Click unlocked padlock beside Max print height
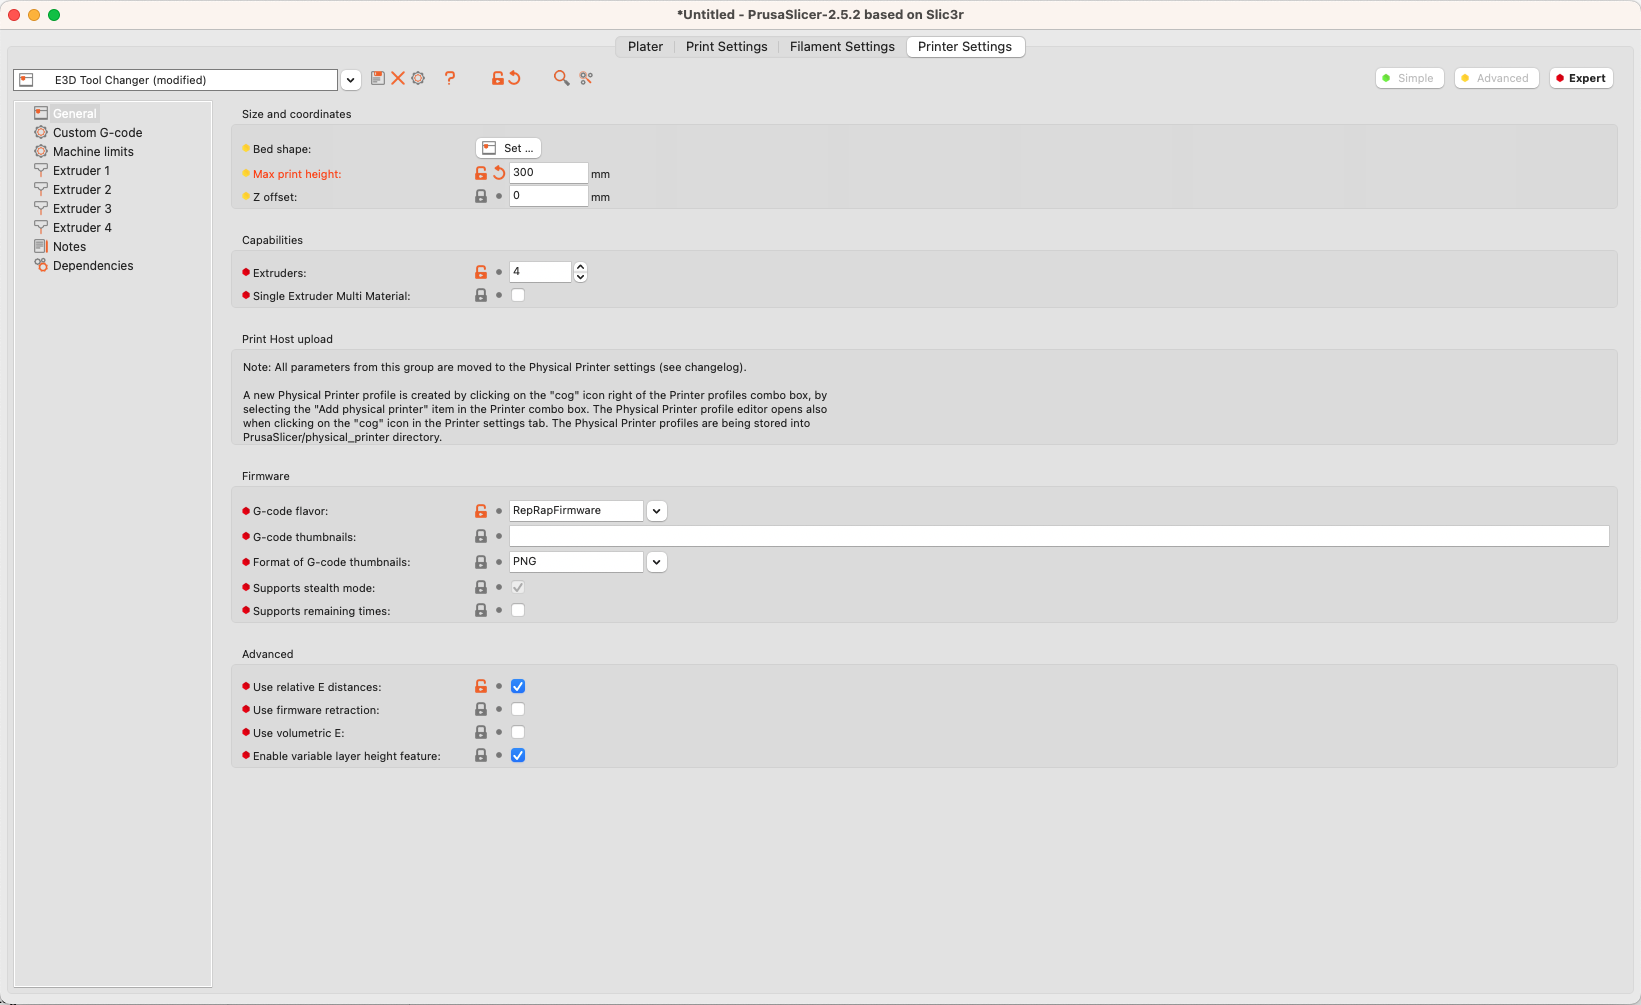 (481, 173)
